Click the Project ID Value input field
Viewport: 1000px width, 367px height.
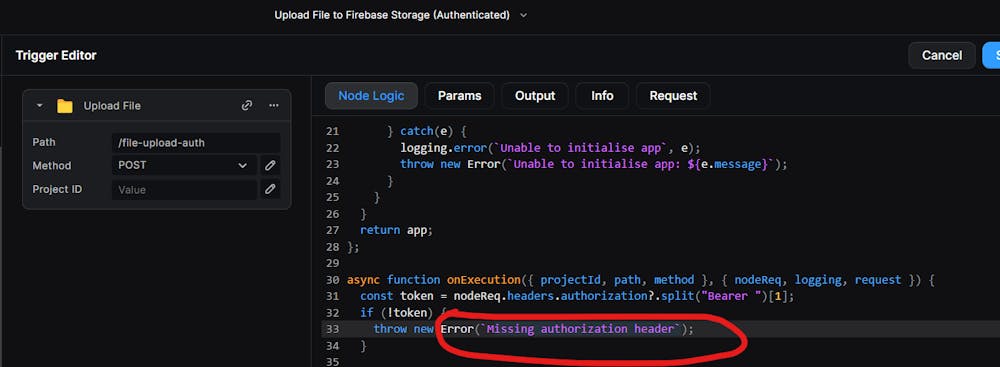point(184,190)
